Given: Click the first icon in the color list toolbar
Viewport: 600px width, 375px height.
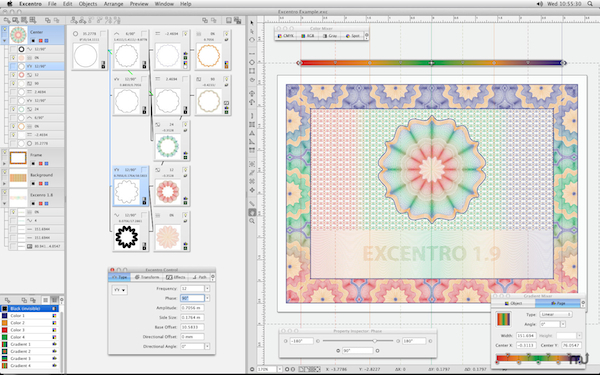Looking at the screenshot, I should pos(7,300).
